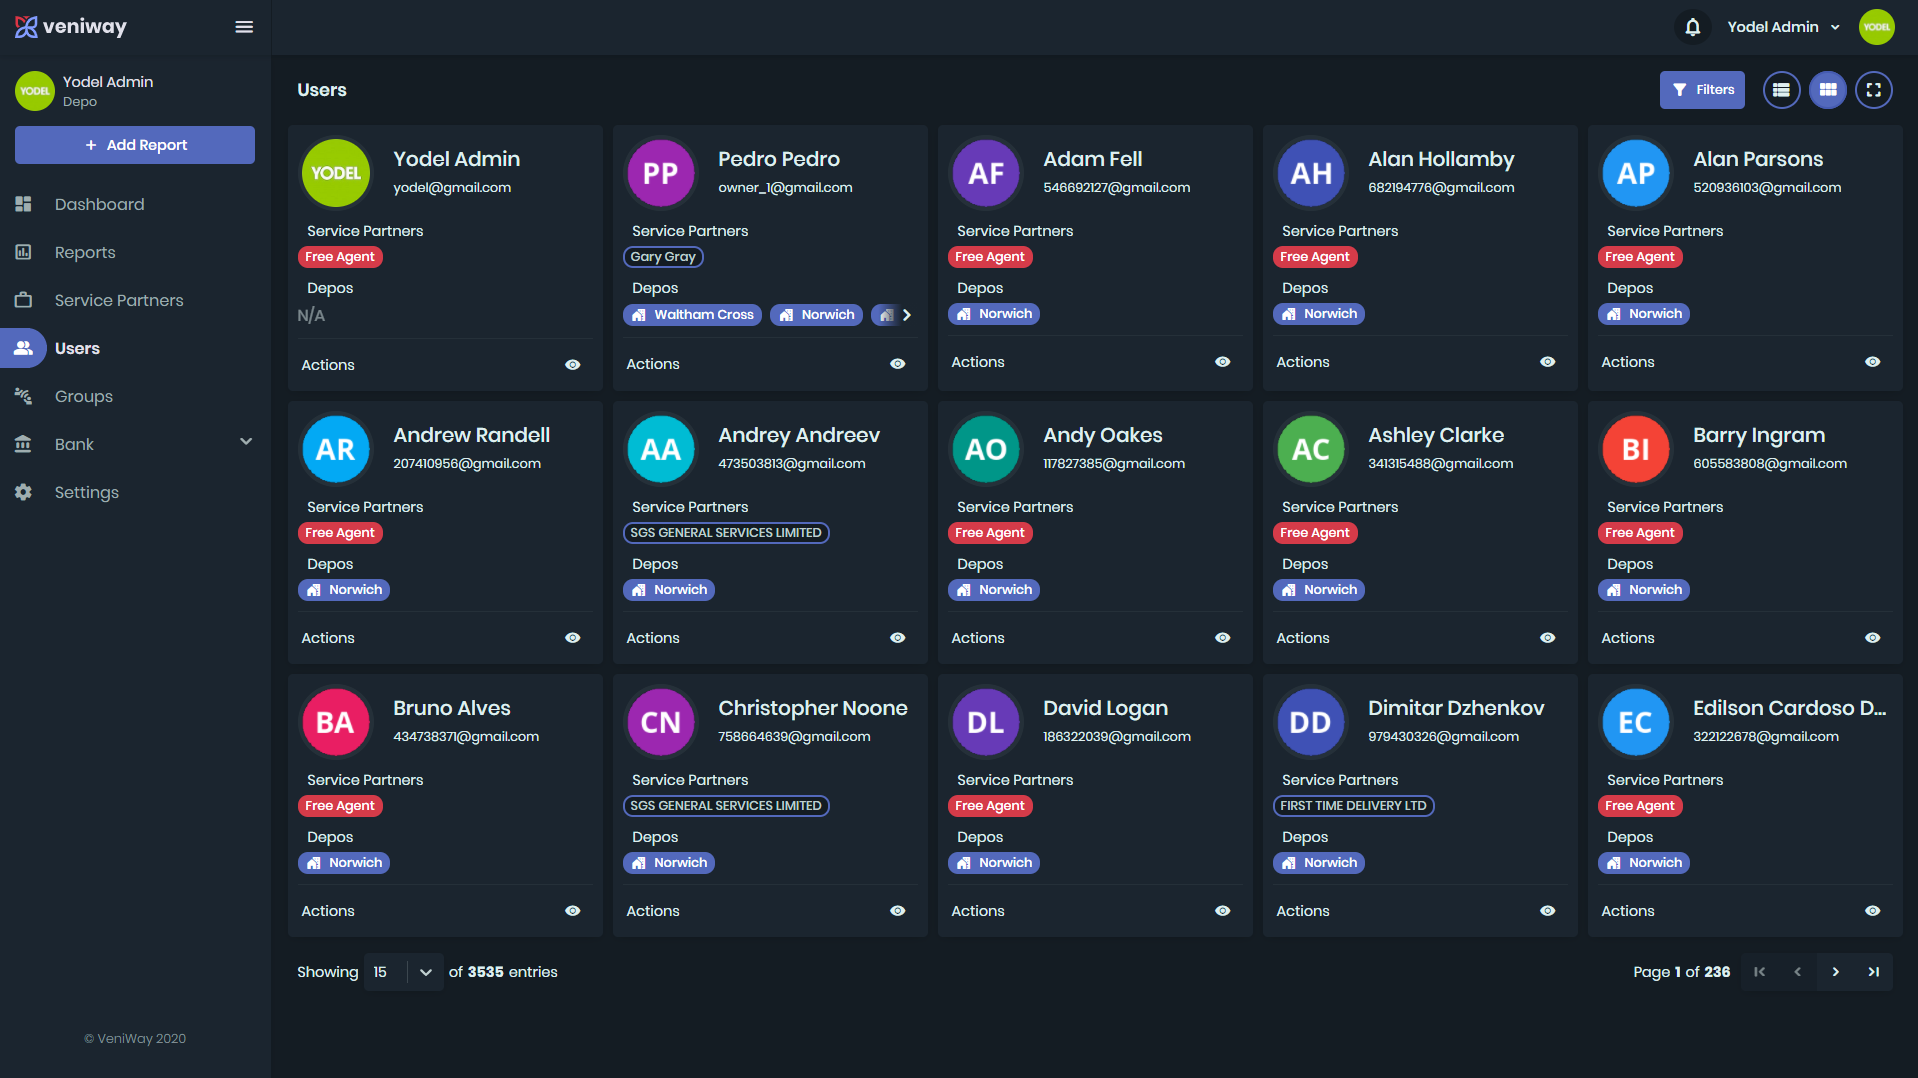Go to the next page
The image size is (1918, 1078).
[1835, 972]
